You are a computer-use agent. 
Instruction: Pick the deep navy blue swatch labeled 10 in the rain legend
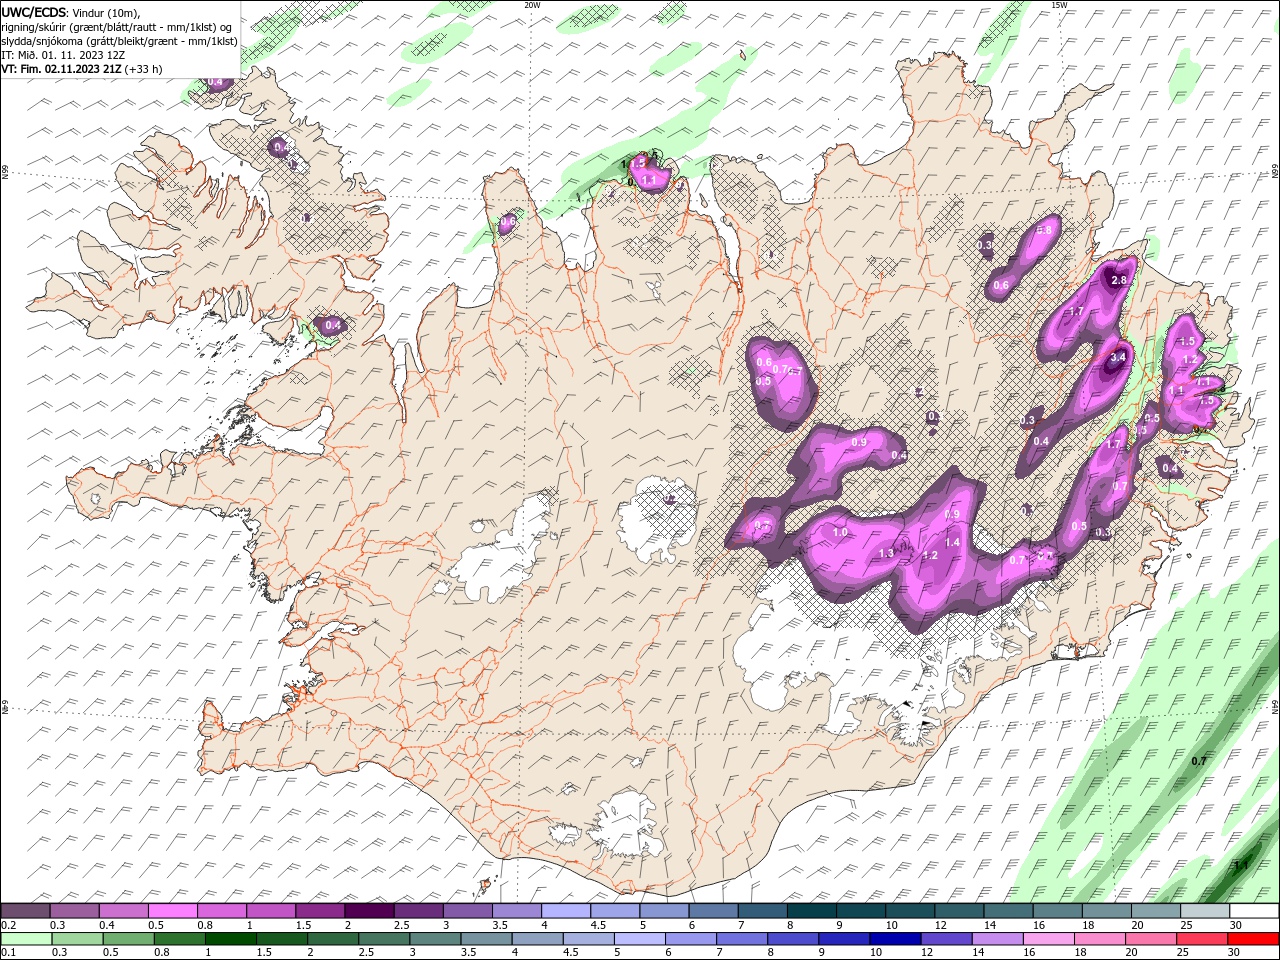click(x=895, y=939)
